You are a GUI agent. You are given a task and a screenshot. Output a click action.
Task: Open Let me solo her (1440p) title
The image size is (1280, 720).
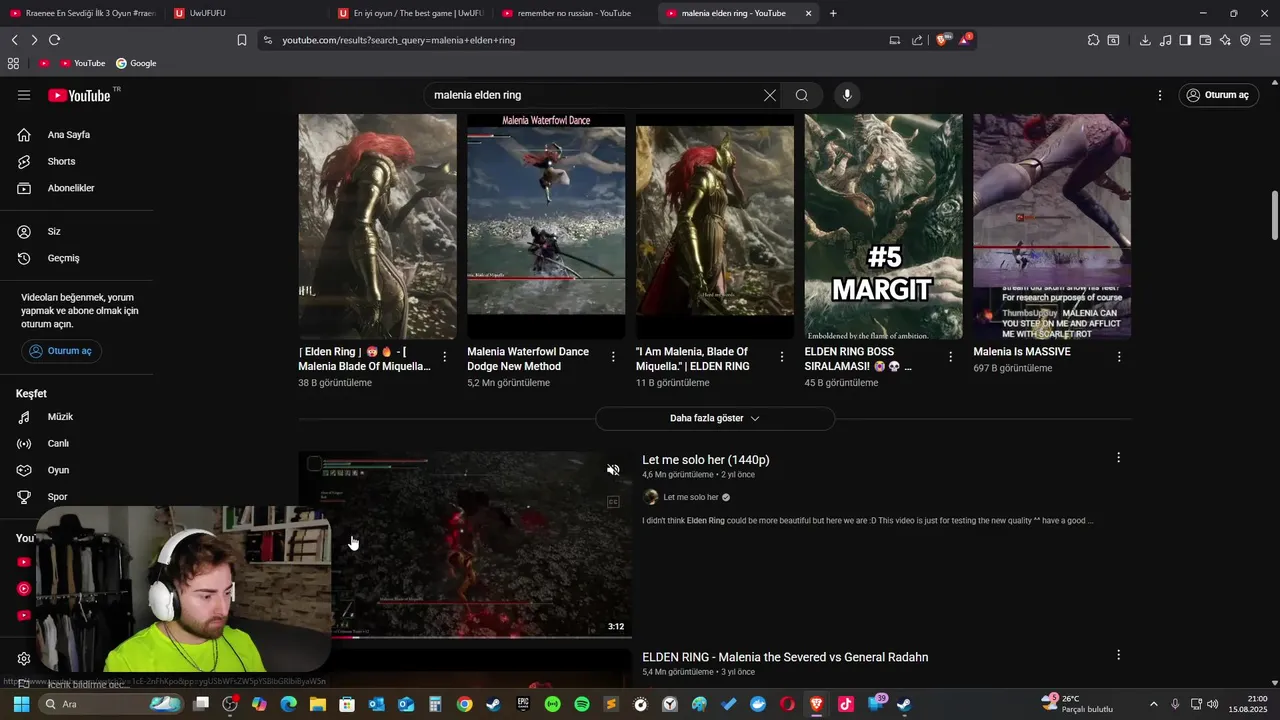[706, 460]
